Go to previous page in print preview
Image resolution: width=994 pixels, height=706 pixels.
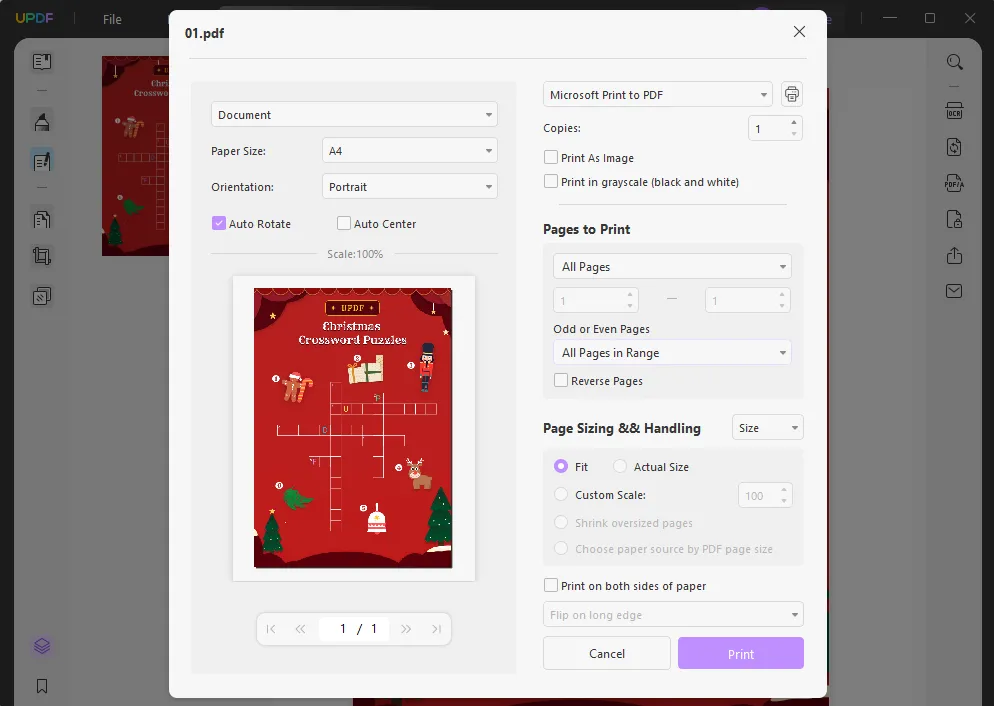tap(300, 629)
